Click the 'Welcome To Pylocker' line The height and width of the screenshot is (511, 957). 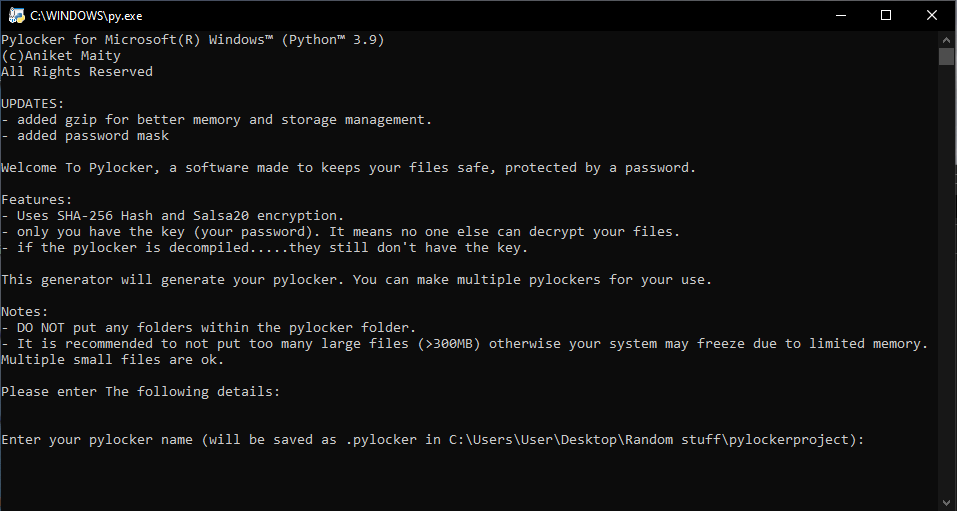pos(348,168)
